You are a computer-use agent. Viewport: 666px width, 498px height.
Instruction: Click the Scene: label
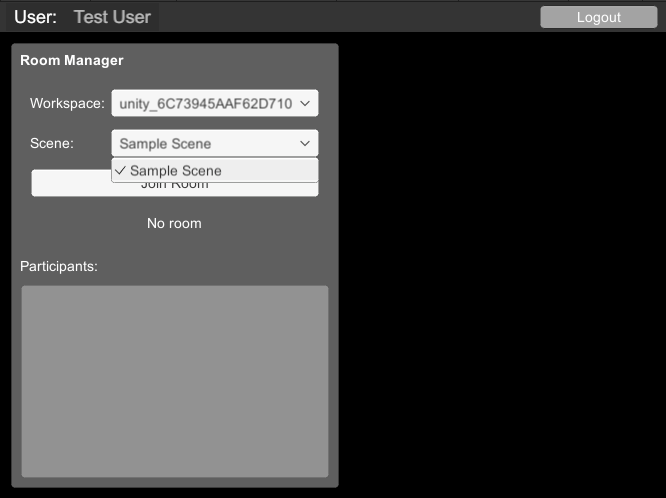point(52,143)
